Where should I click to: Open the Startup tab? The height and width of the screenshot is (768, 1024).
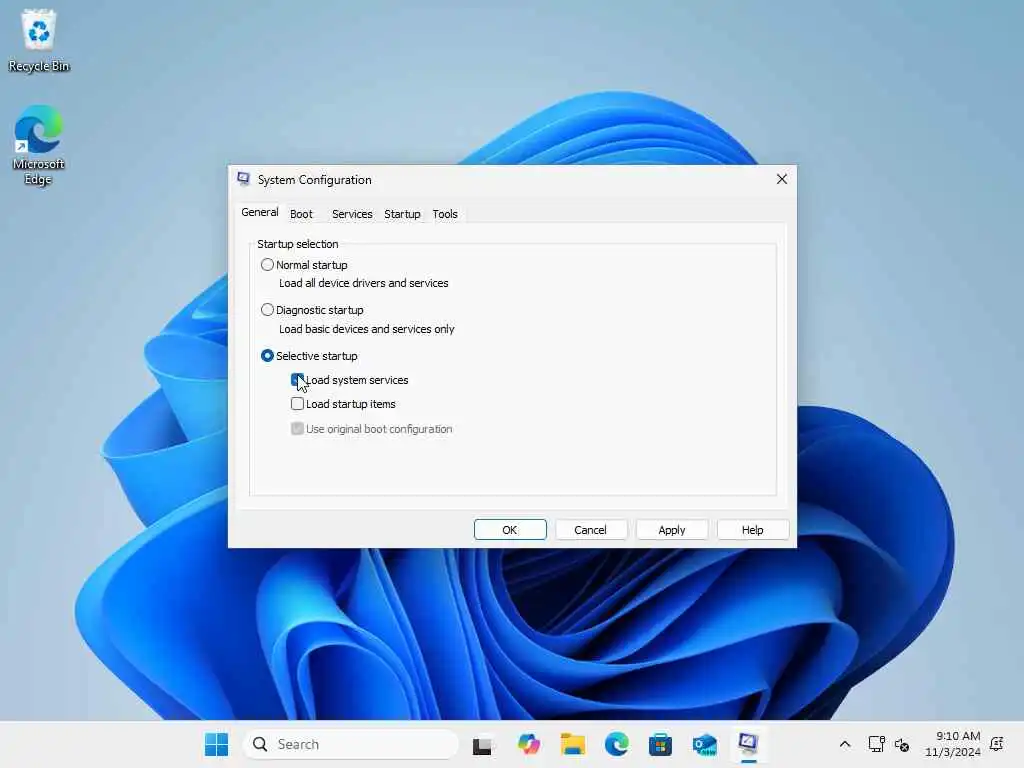(402, 214)
